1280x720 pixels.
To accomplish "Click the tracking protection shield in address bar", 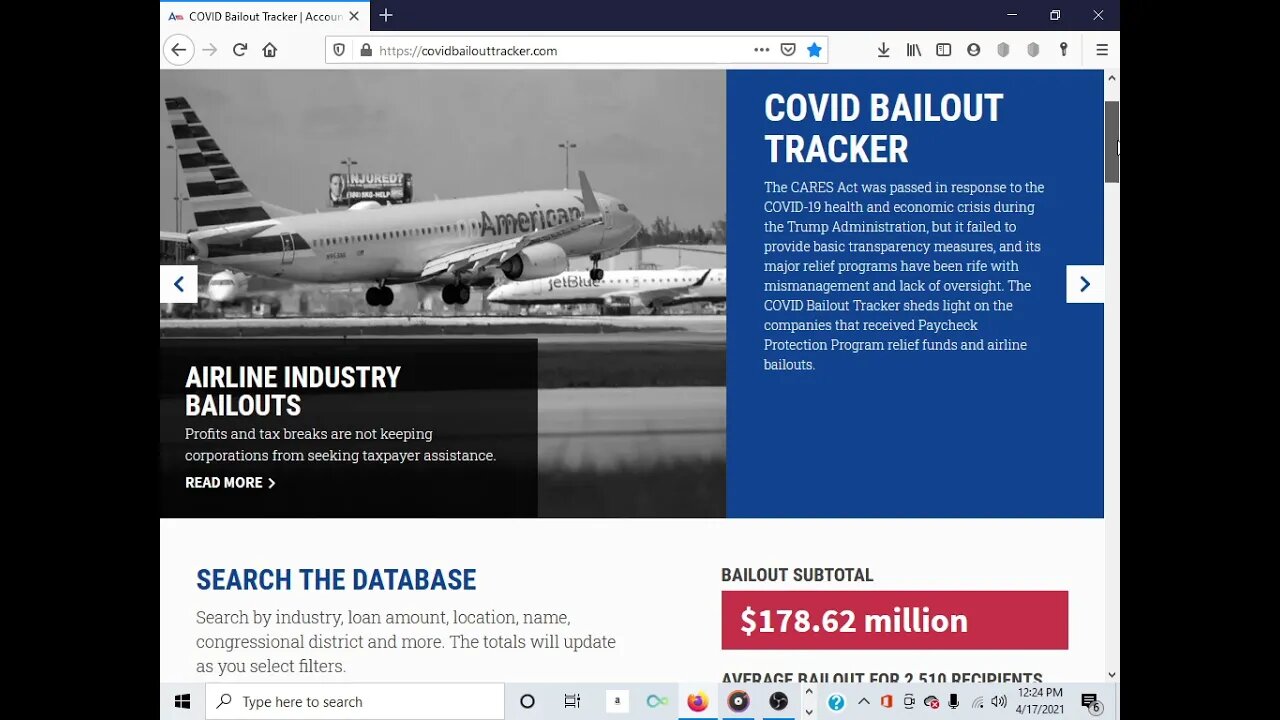I will pyautogui.click(x=339, y=50).
